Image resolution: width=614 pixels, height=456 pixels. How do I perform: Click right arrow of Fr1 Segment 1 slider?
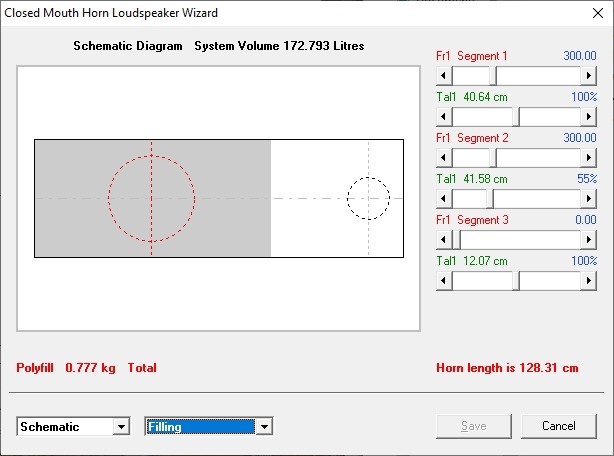pos(589,76)
